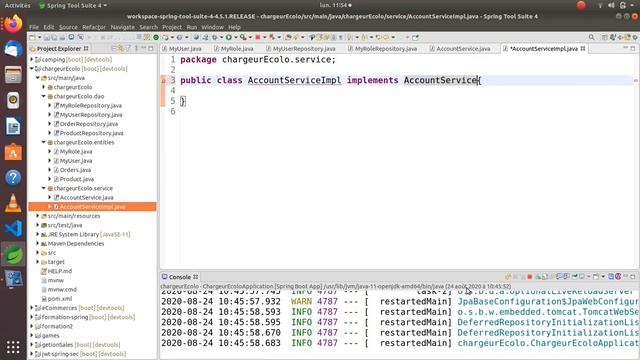Expand src/main/resources folder
The image size is (640, 360).
[x=38, y=216]
